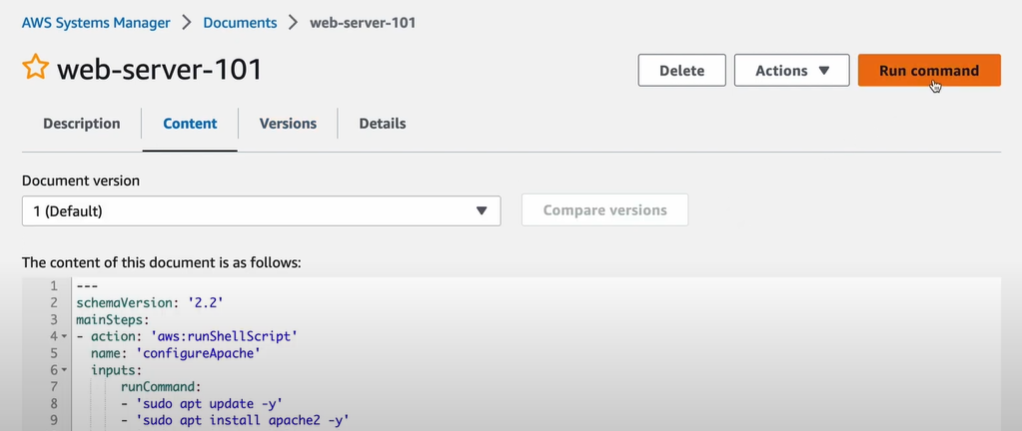1022x431 pixels.
Task: Switch to the Description tab
Action: click(x=81, y=123)
